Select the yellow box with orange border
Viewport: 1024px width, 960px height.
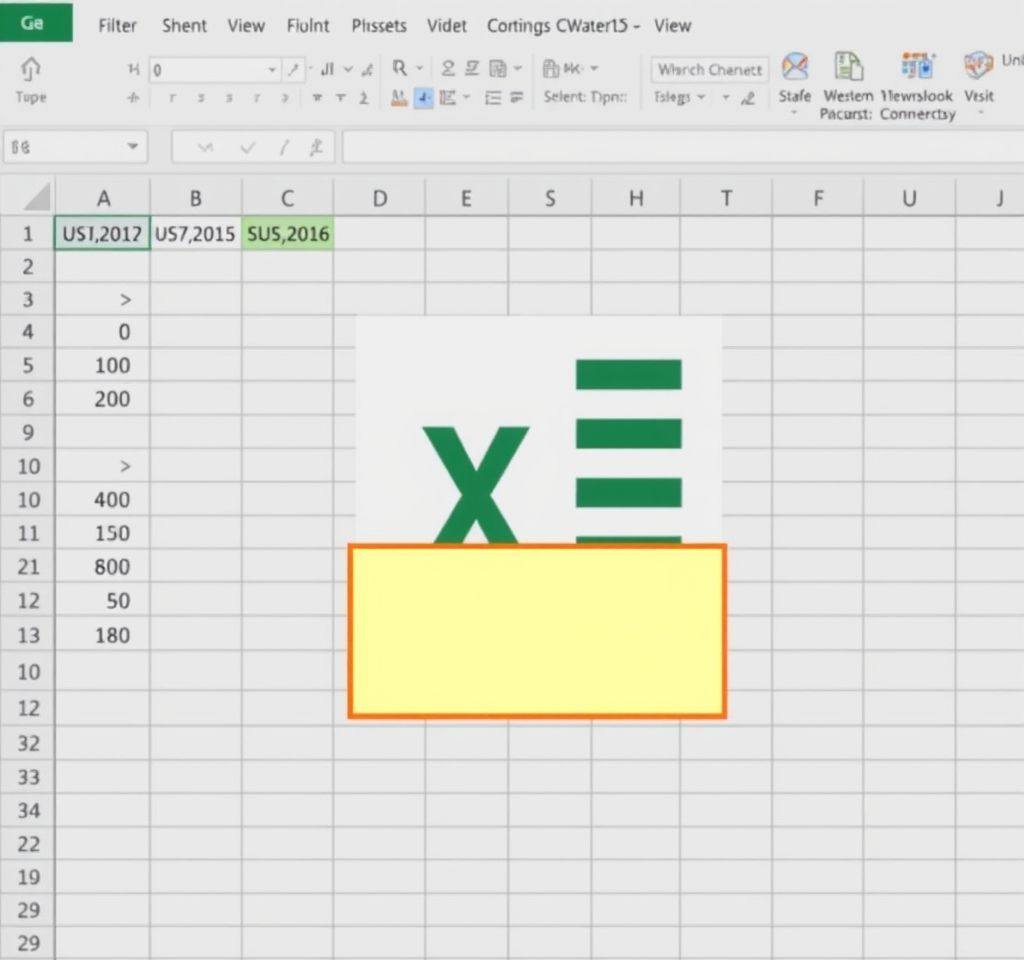tap(537, 632)
